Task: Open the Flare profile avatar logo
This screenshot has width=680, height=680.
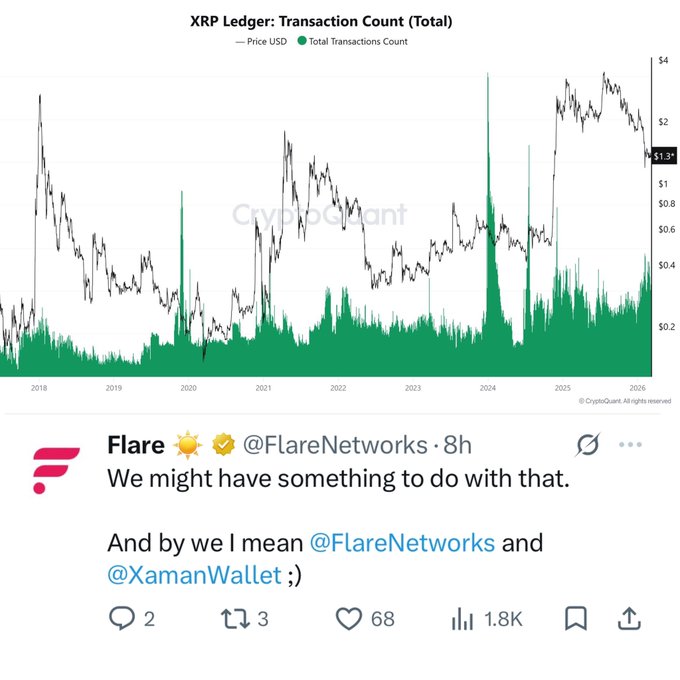Action: pyautogui.click(x=56, y=469)
